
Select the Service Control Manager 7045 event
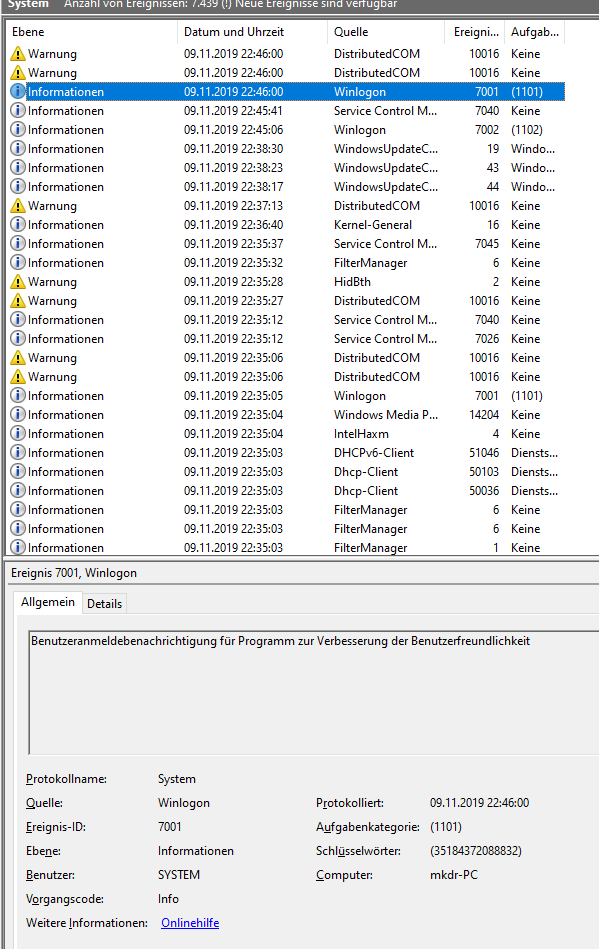[286, 244]
